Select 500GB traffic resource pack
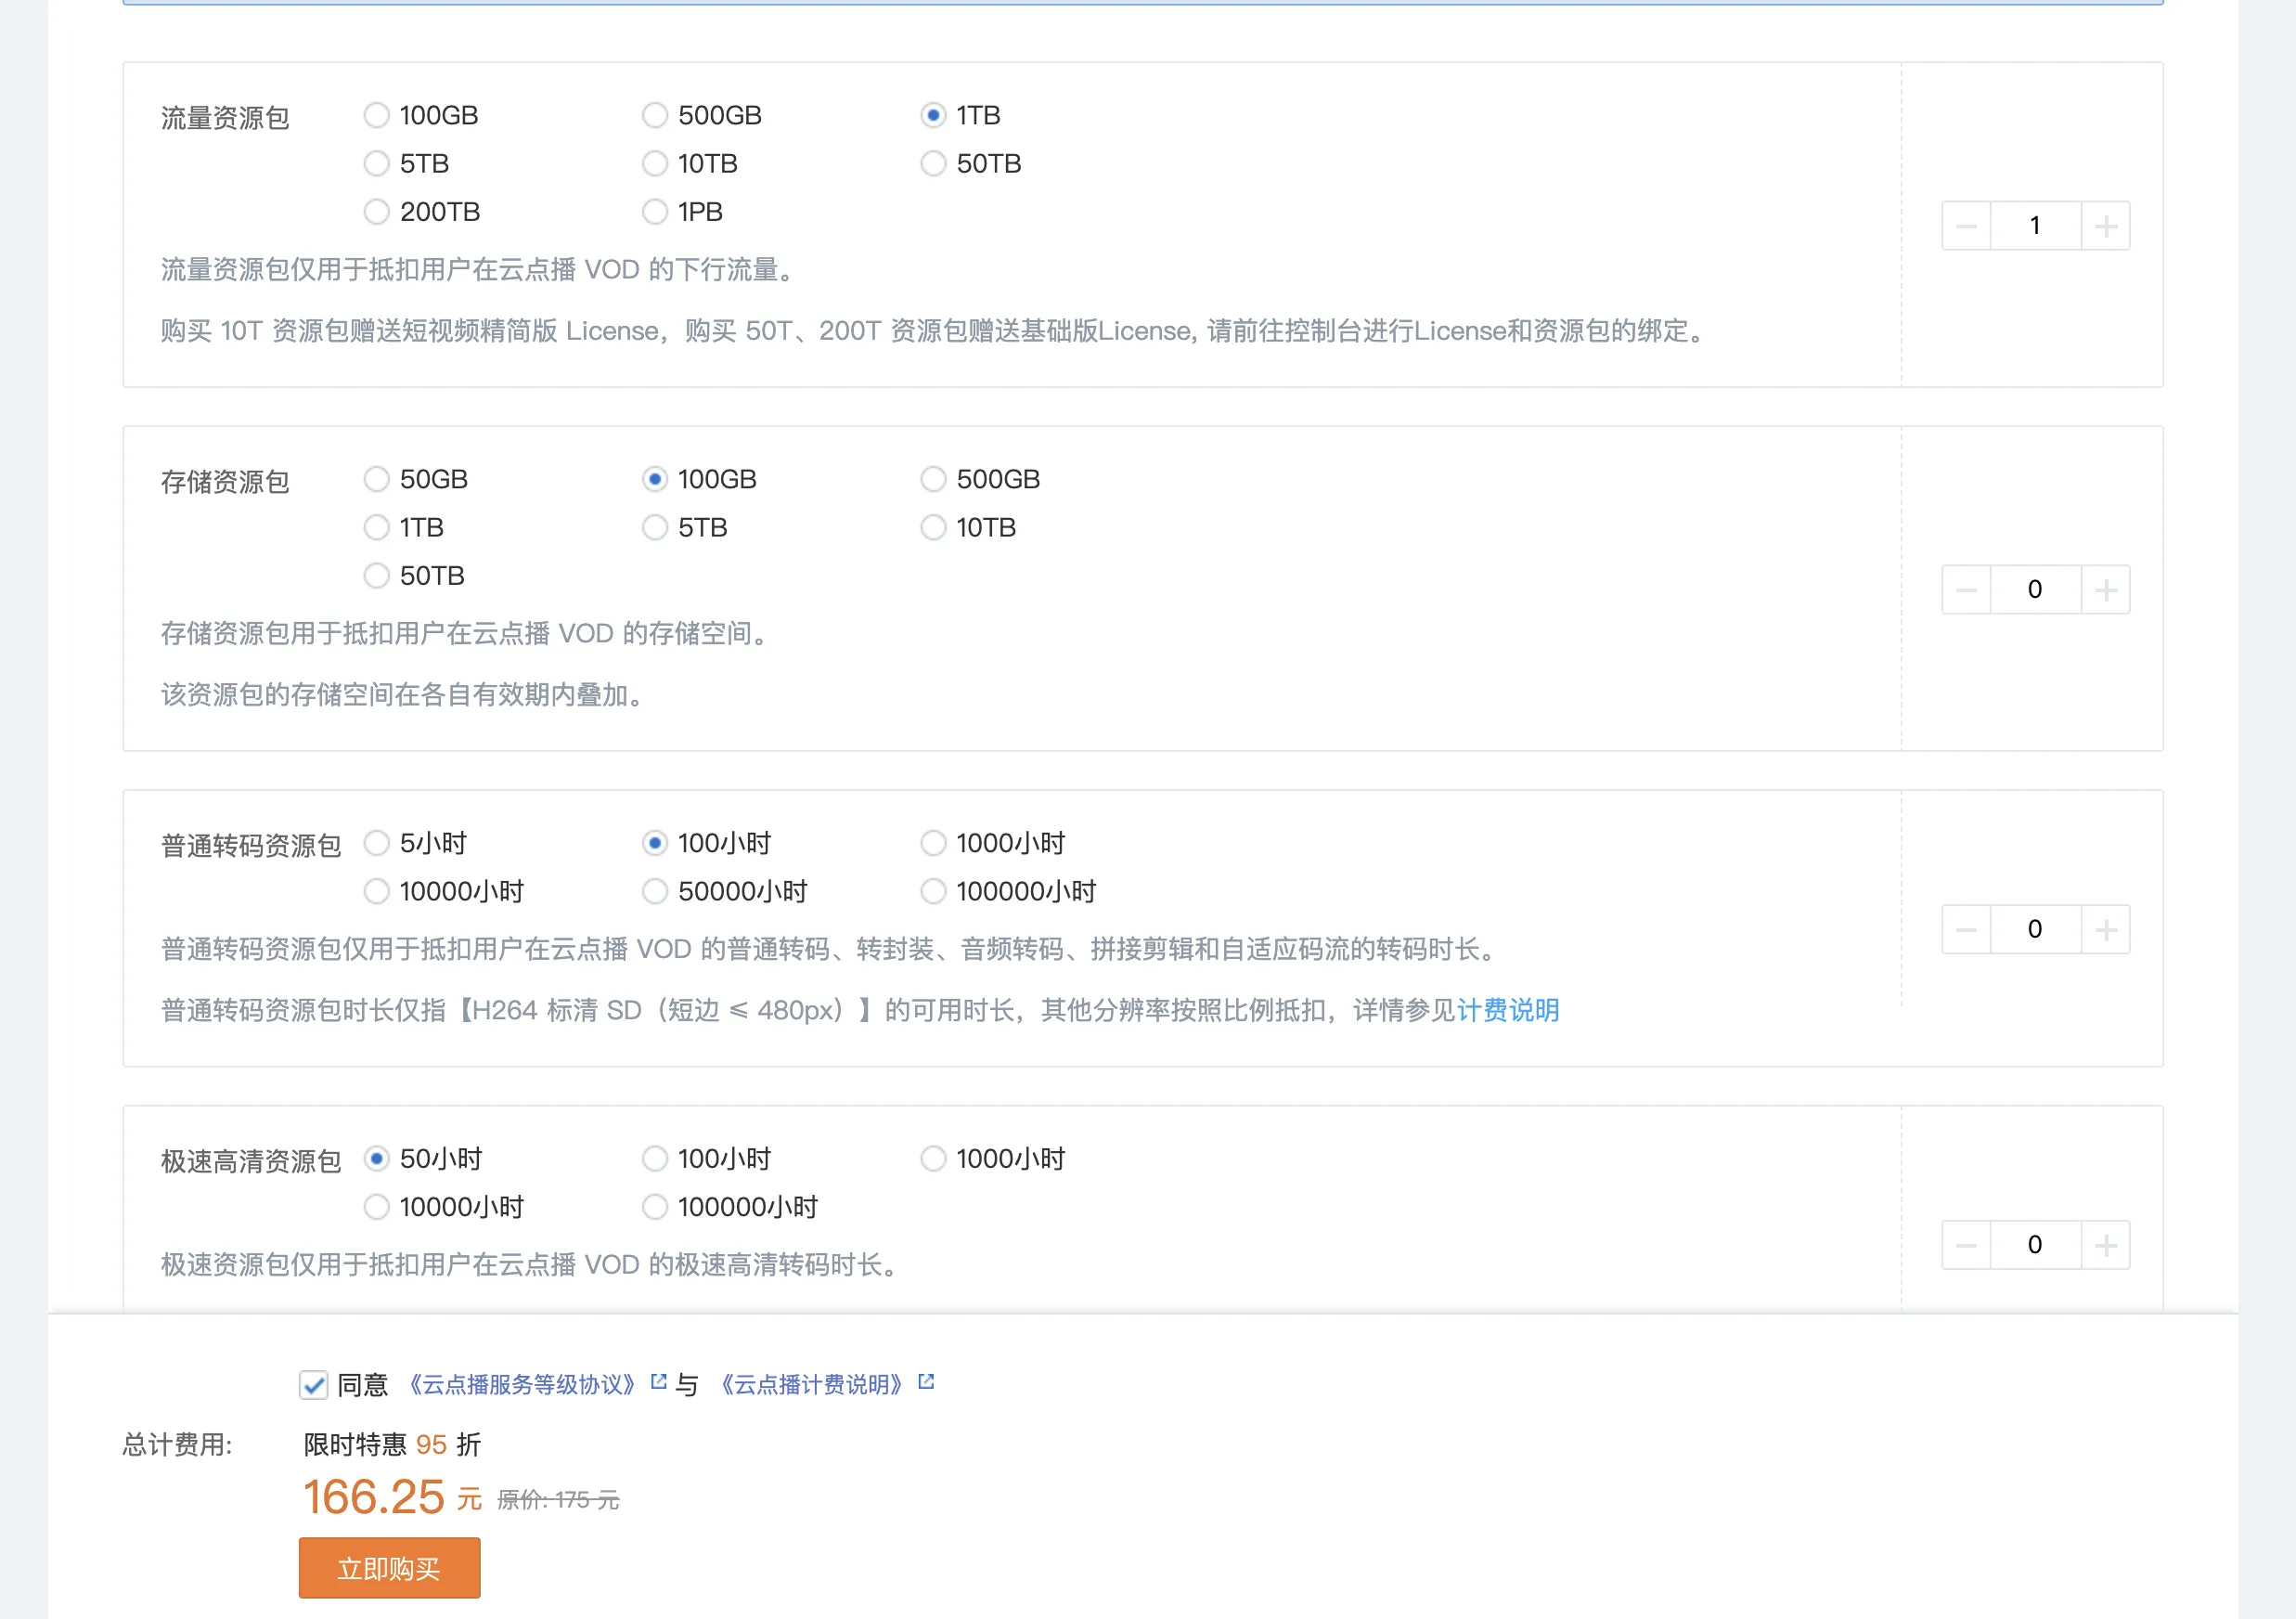This screenshot has width=2296, height=1619. (x=654, y=116)
